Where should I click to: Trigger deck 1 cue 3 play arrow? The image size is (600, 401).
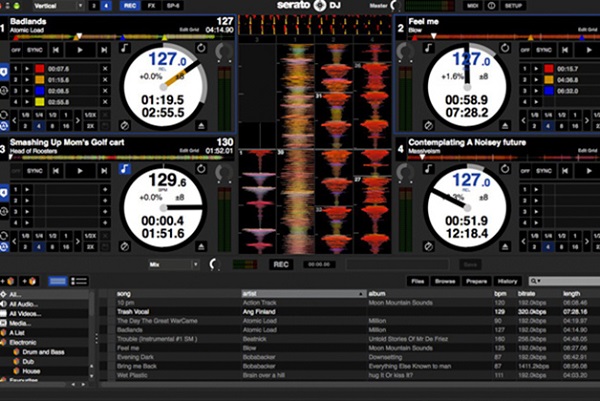click(27, 91)
